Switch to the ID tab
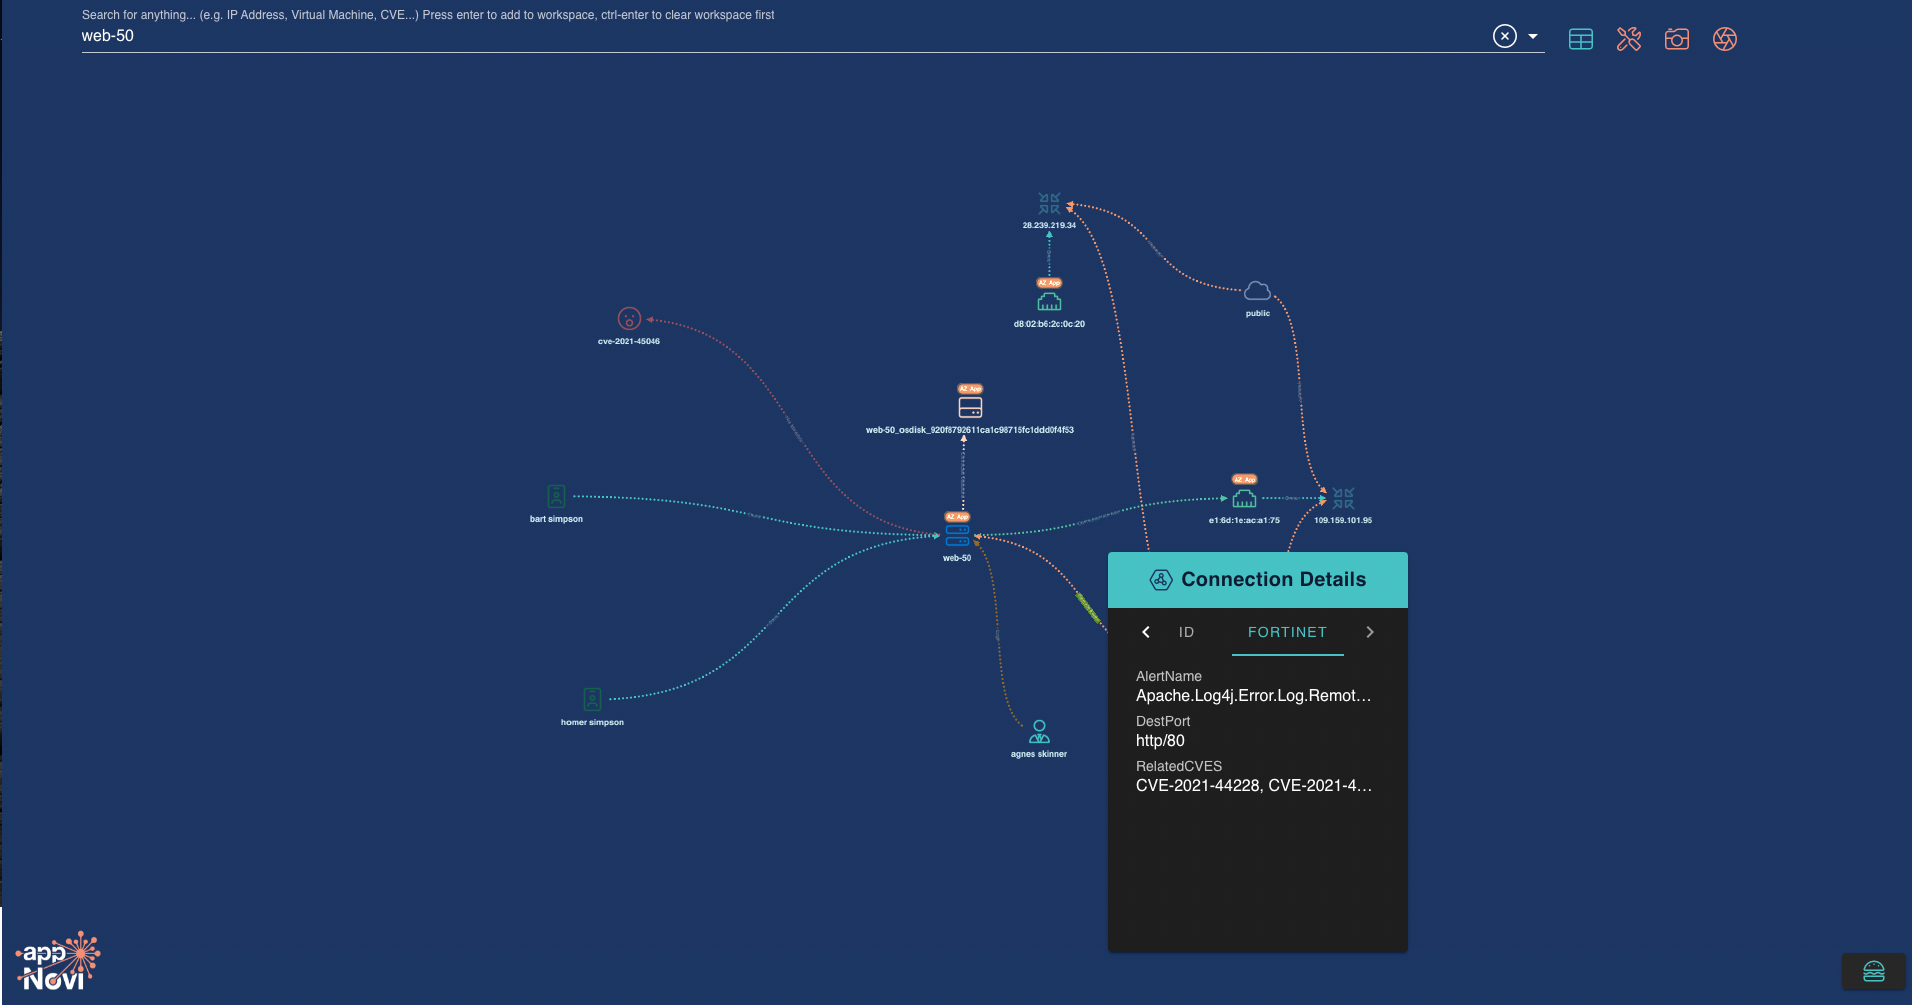Viewport: 1912px width, 1005px height. (x=1186, y=632)
